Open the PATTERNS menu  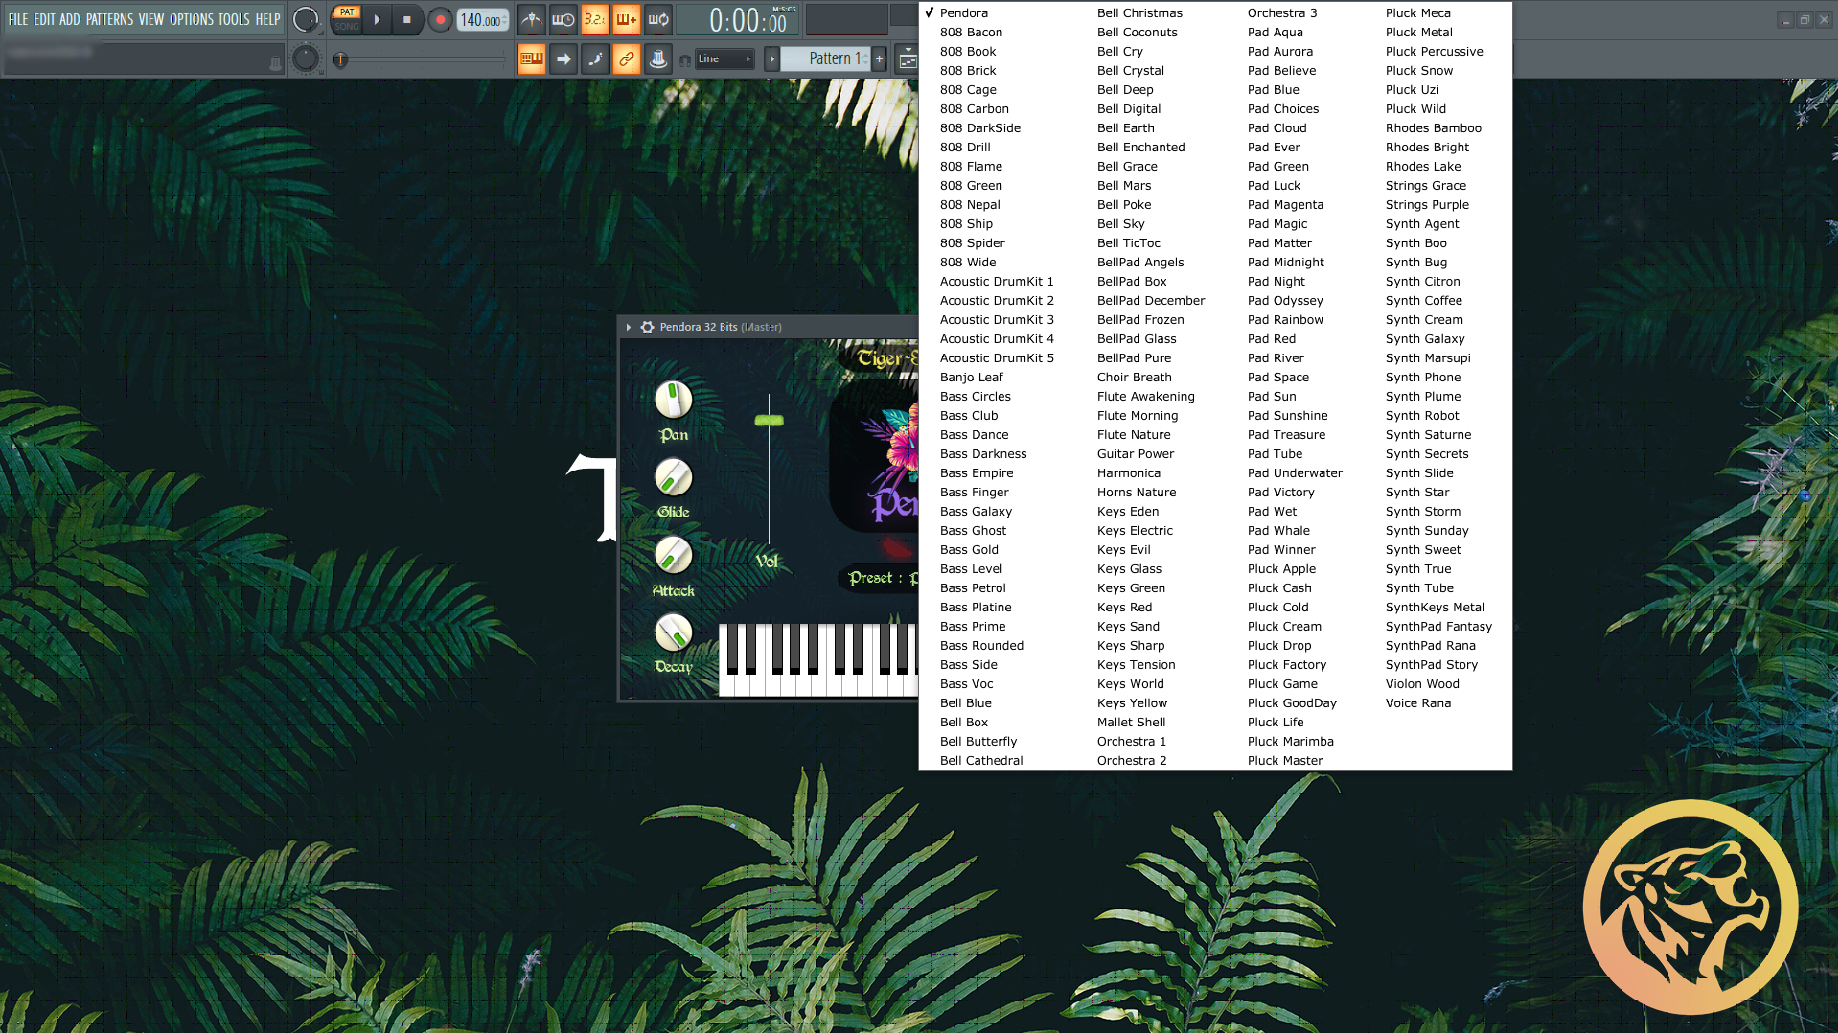coord(109,19)
